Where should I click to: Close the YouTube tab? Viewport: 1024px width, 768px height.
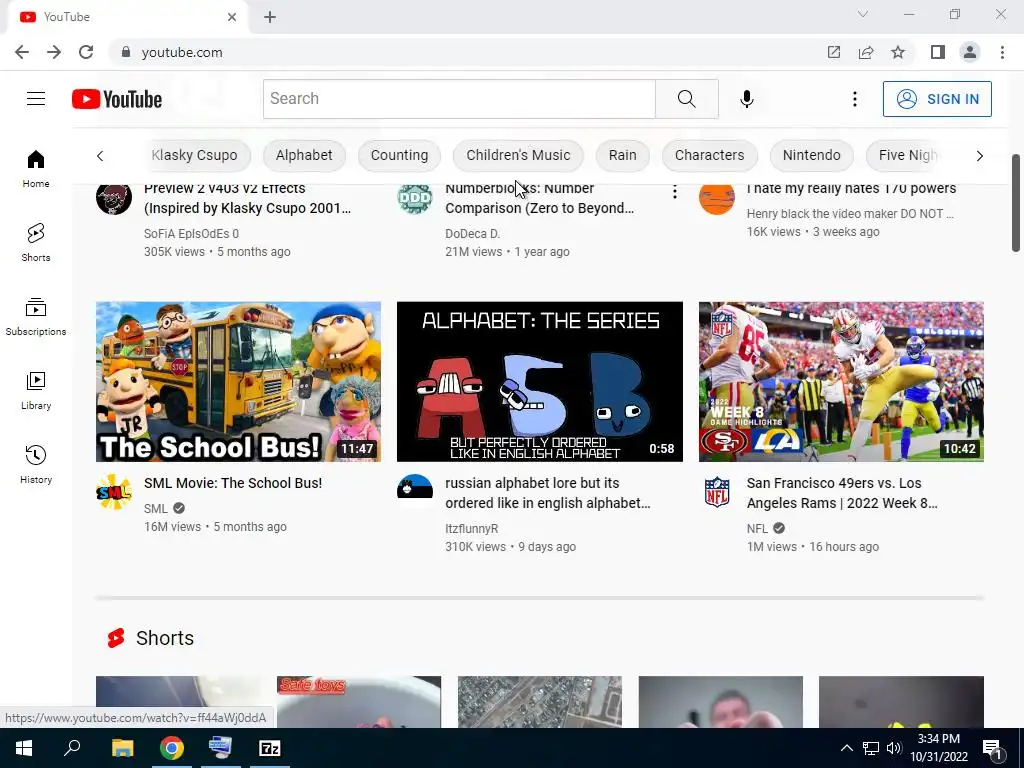(x=232, y=17)
